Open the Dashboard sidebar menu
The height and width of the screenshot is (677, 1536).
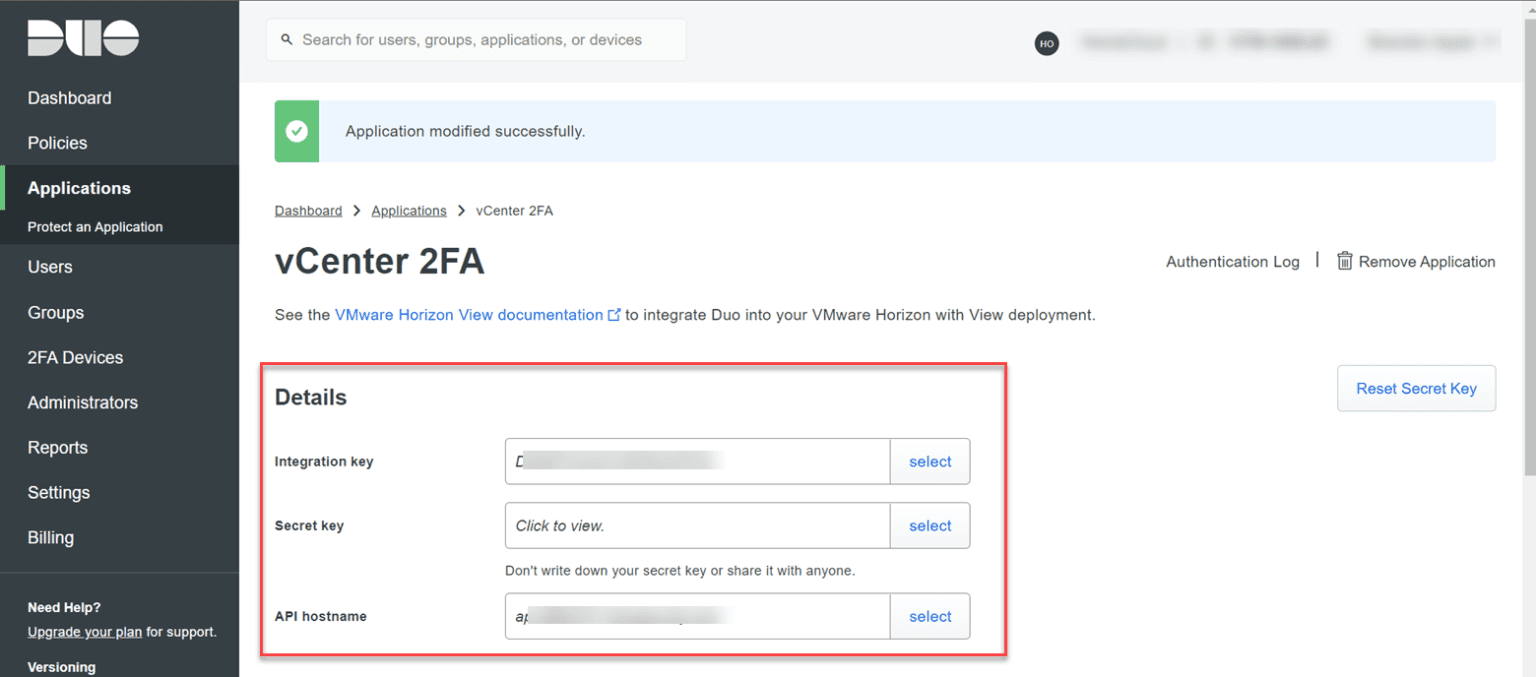69,98
